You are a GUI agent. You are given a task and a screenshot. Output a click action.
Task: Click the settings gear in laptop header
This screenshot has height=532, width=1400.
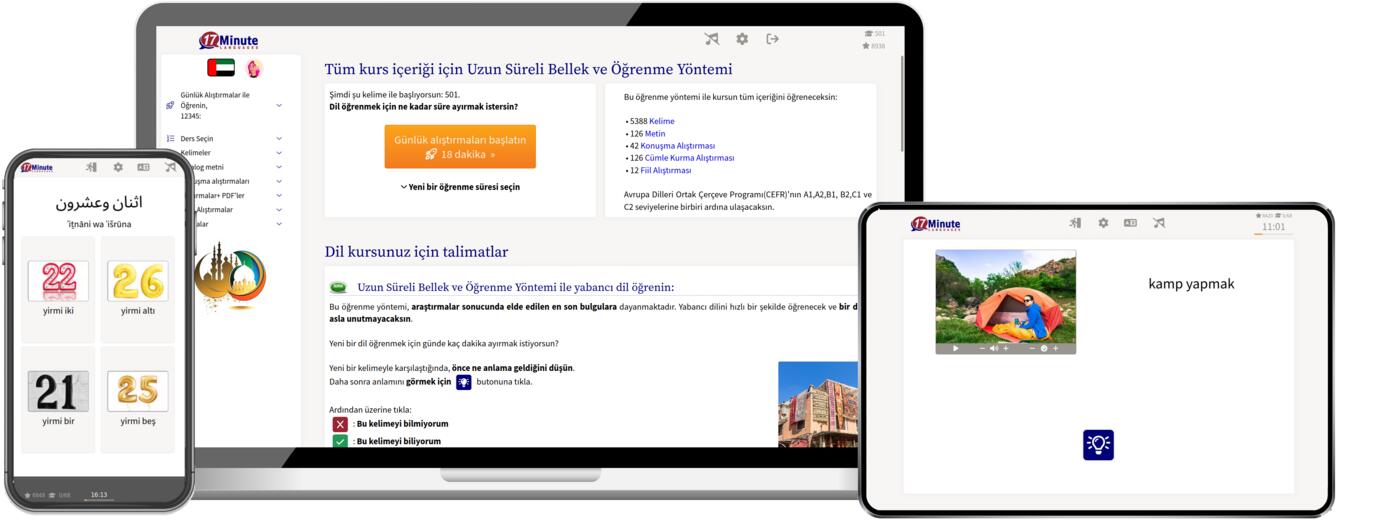[742, 39]
